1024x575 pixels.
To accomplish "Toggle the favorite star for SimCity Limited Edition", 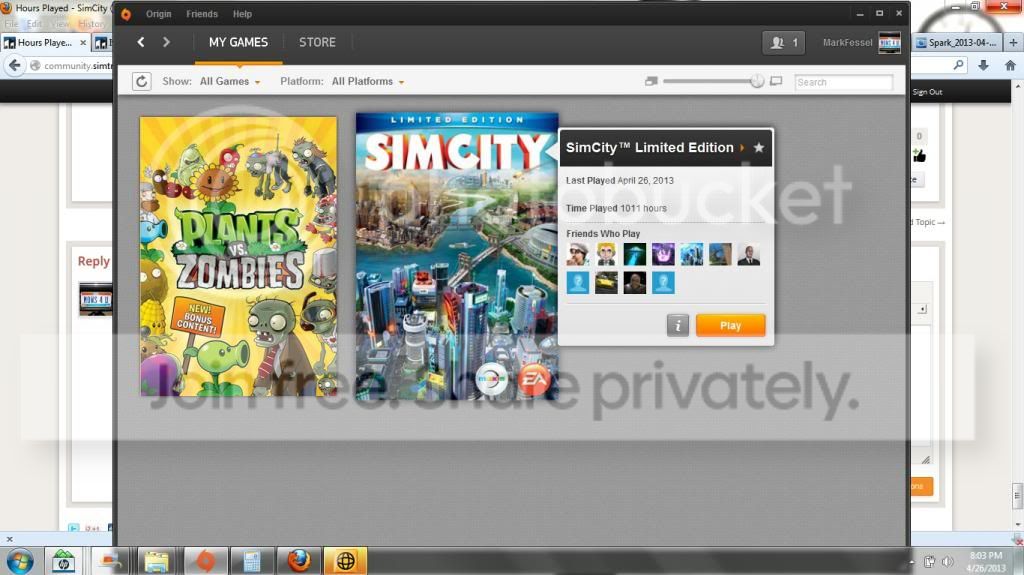I will (x=758, y=148).
